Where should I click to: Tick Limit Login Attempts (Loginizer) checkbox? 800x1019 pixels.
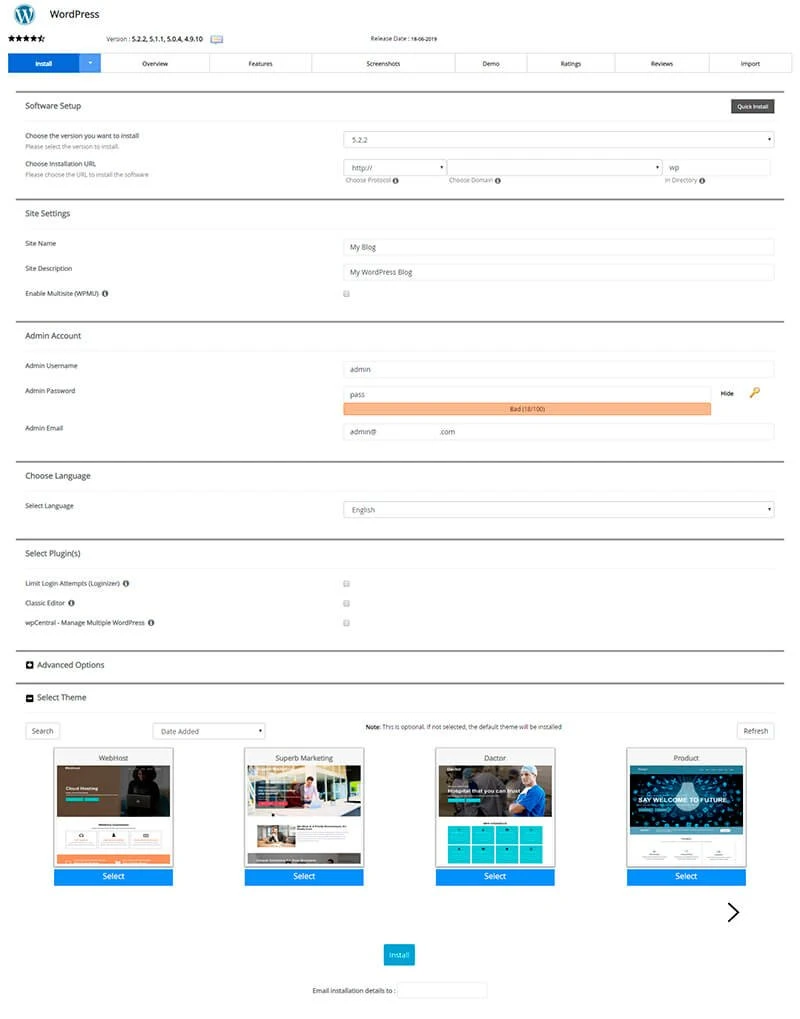tap(346, 584)
